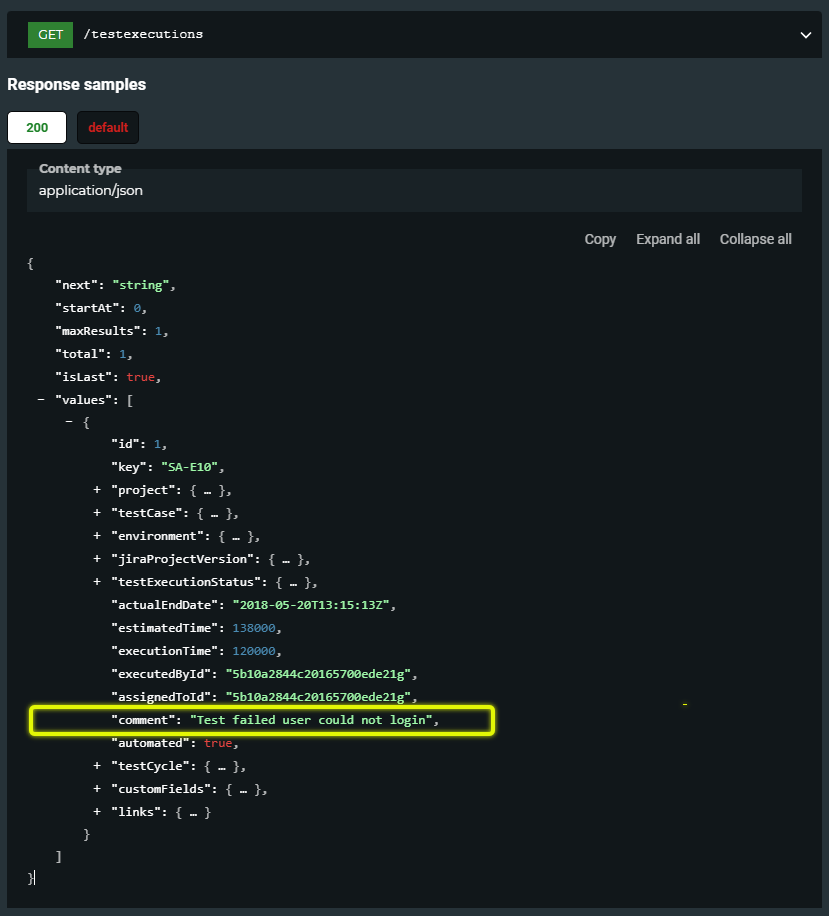Switch to the default response tab
The image size is (829, 916).
pos(108,127)
